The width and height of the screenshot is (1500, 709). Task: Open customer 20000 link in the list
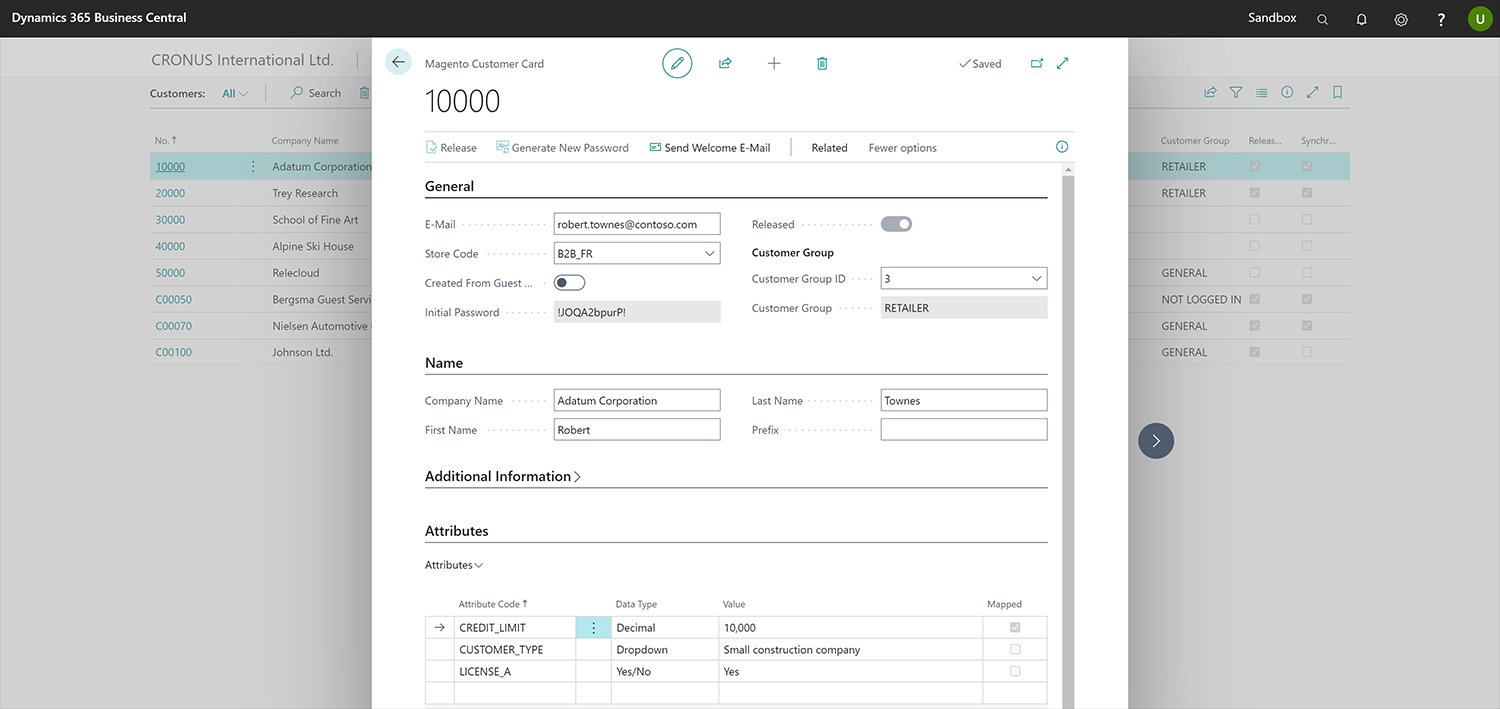coord(170,193)
